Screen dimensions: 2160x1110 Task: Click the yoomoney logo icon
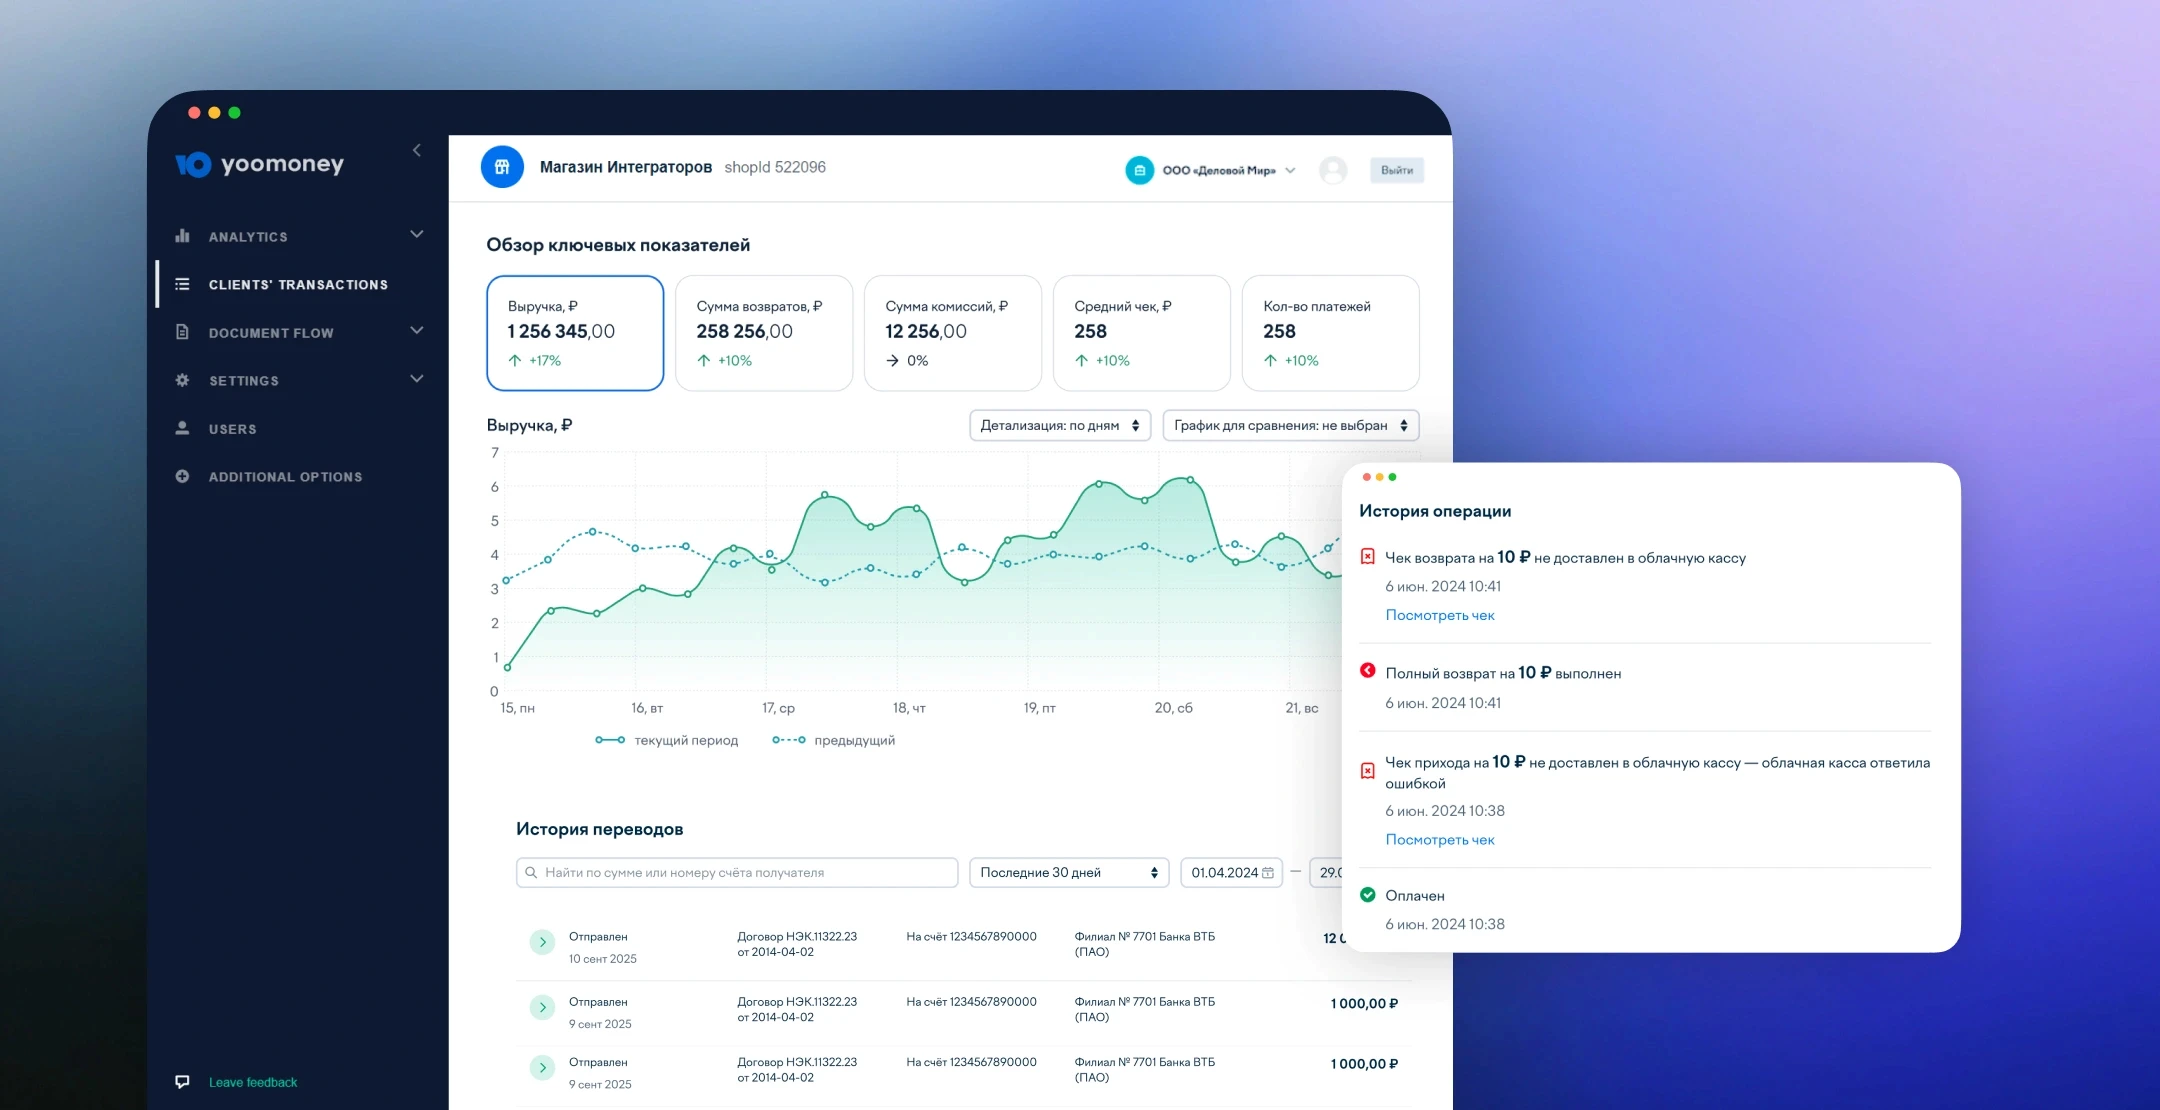pyautogui.click(x=194, y=164)
